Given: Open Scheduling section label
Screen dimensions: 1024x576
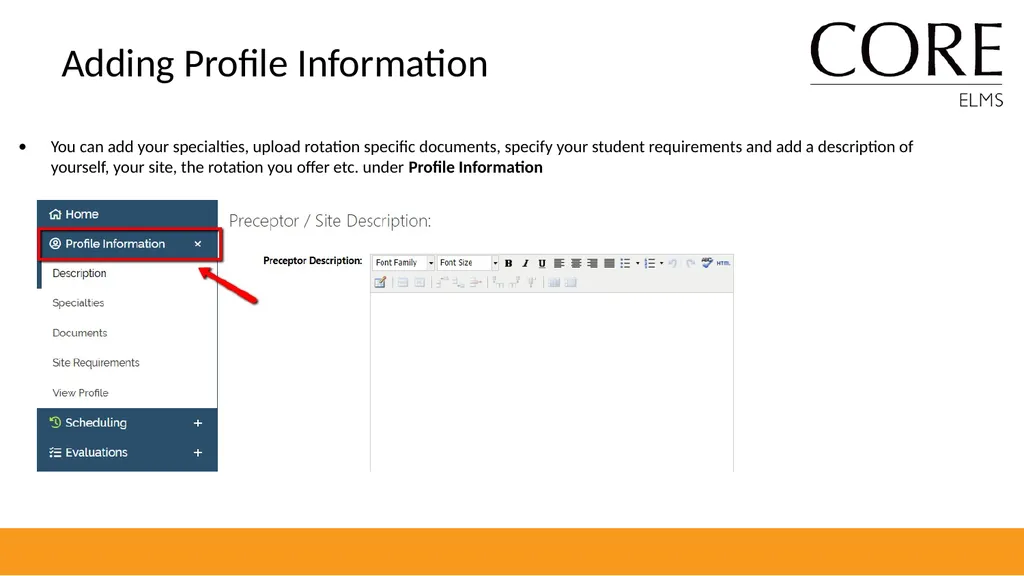Looking at the screenshot, I should tap(96, 423).
